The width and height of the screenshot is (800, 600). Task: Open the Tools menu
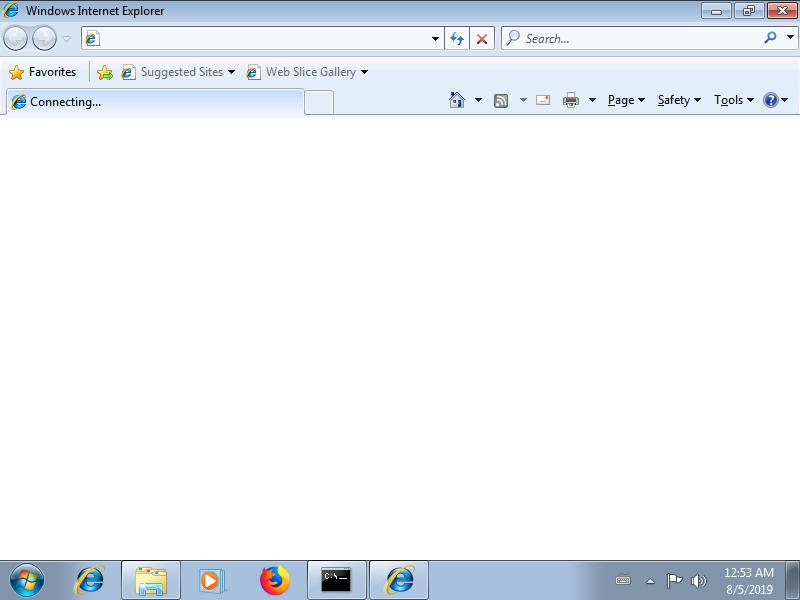(734, 100)
